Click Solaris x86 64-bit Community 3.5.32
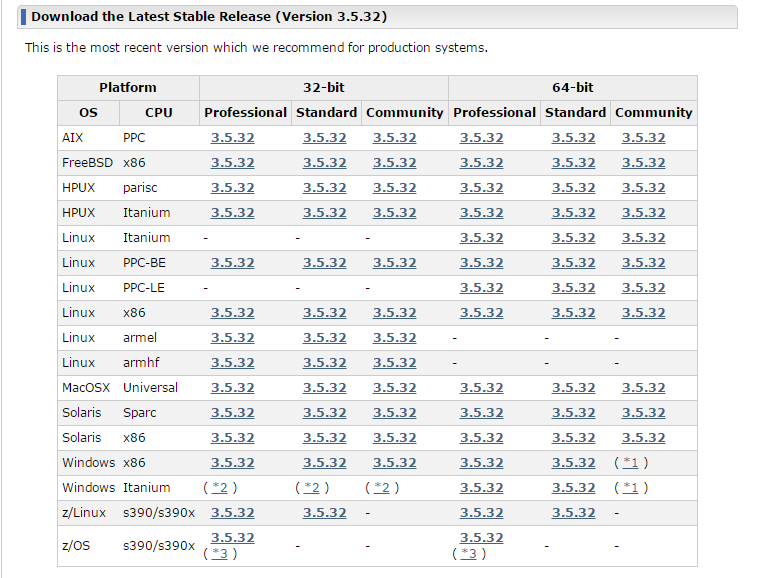This screenshot has height=578, width=759. [643, 438]
